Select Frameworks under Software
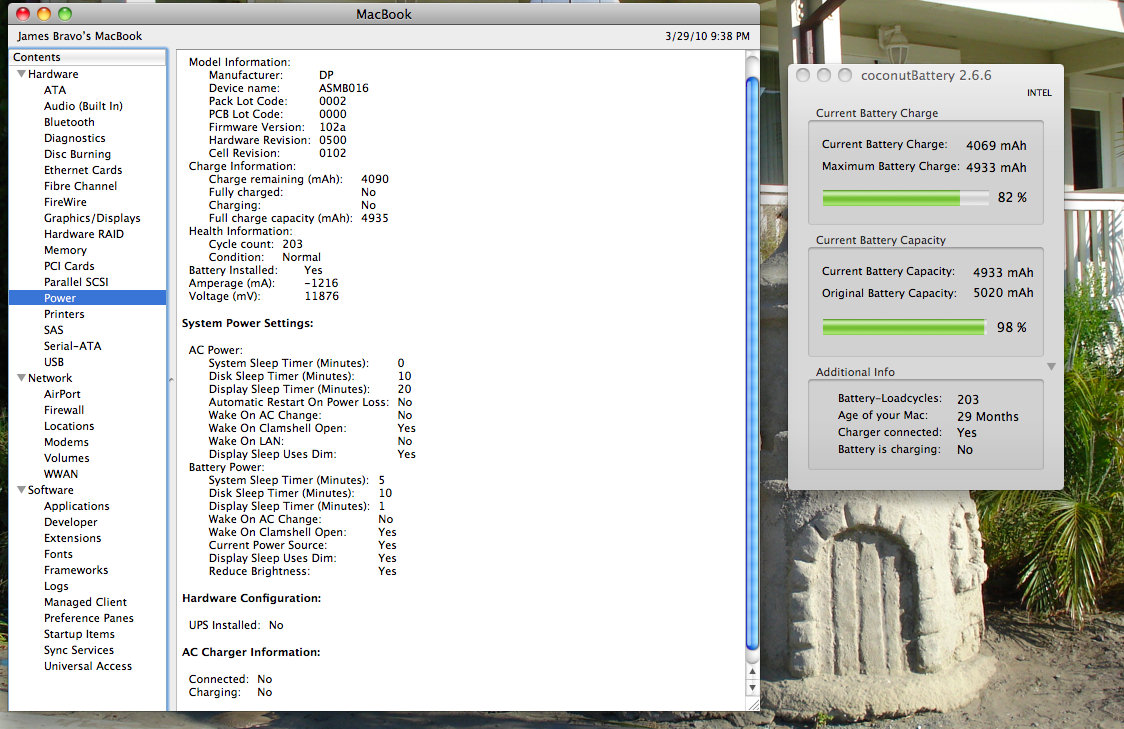This screenshot has width=1124, height=729. click(76, 570)
